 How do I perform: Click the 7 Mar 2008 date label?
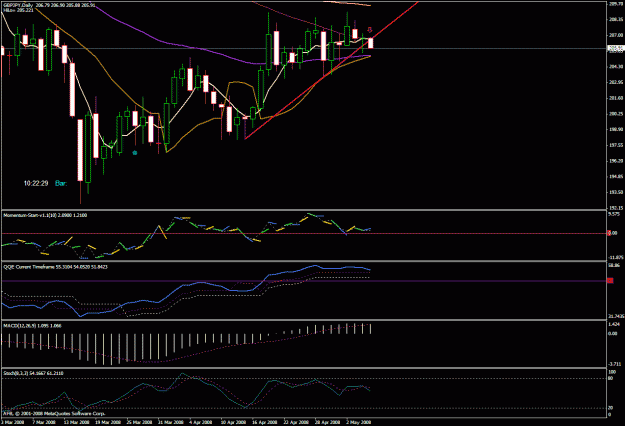(x=44, y=422)
